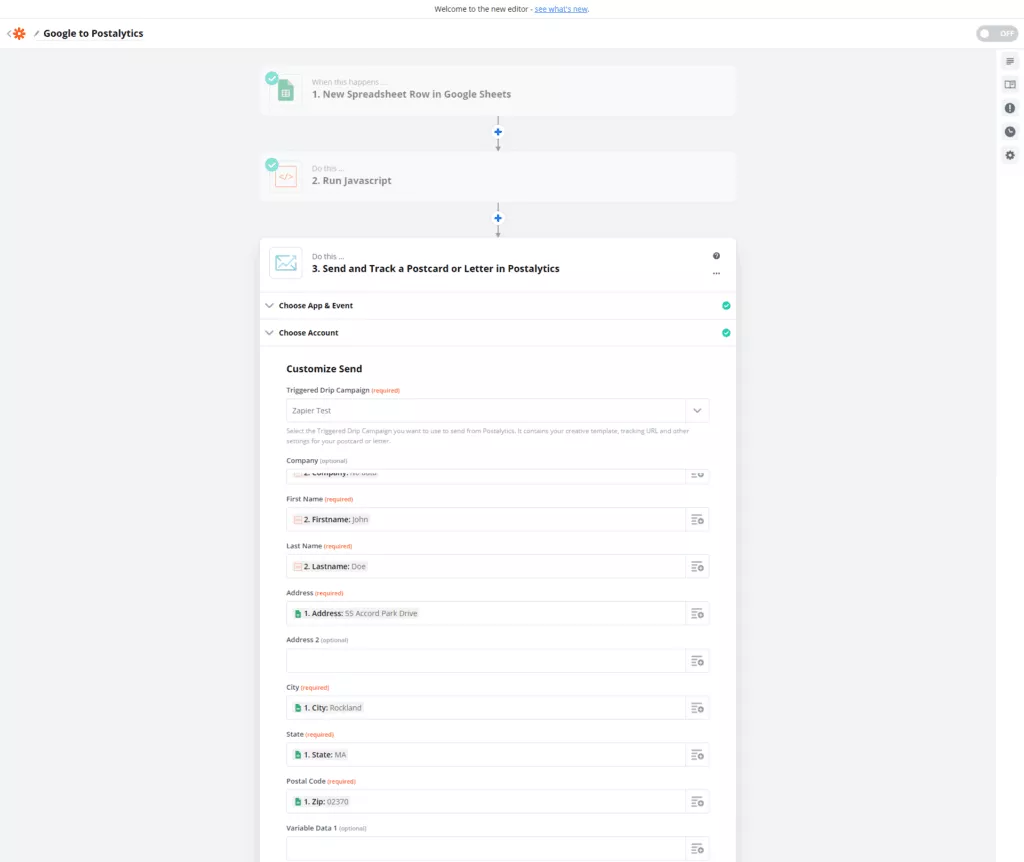Click into the Last Name input field
Image resolution: width=1024 pixels, height=862 pixels.
486,567
